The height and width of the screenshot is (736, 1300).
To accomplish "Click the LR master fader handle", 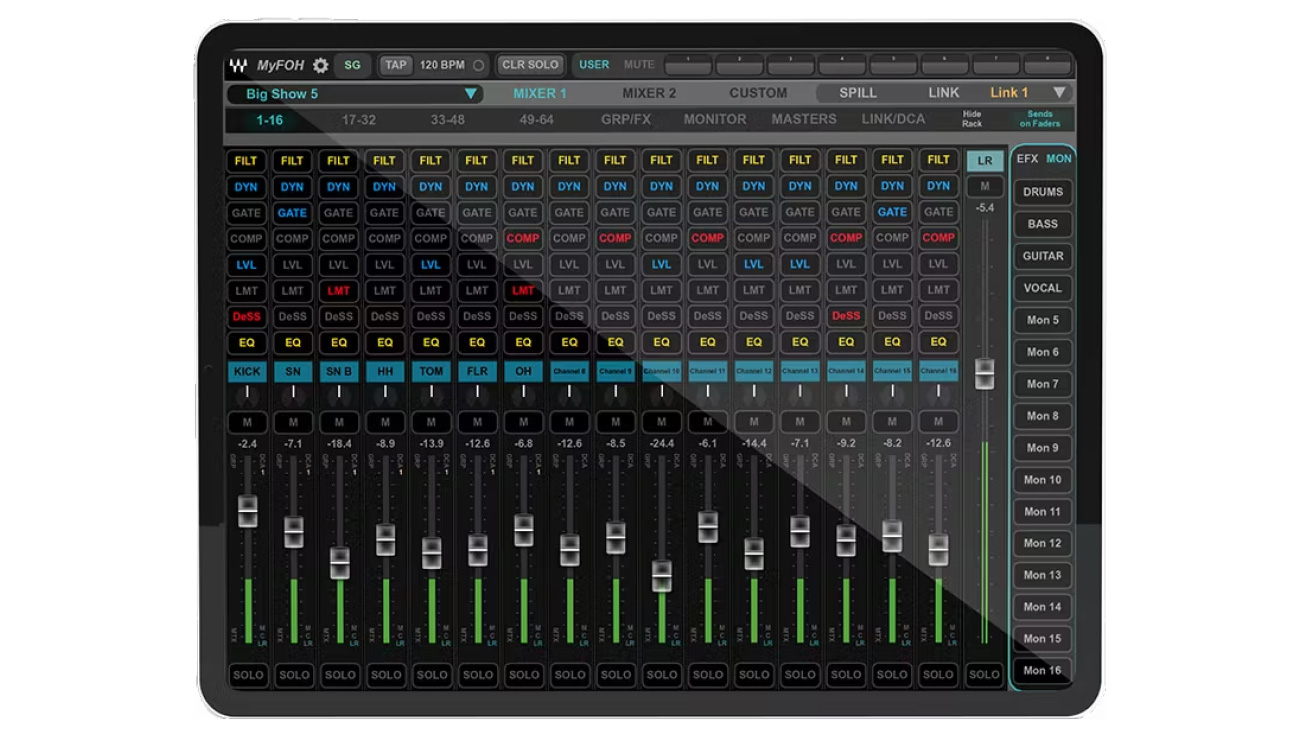I will pos(985,372).
